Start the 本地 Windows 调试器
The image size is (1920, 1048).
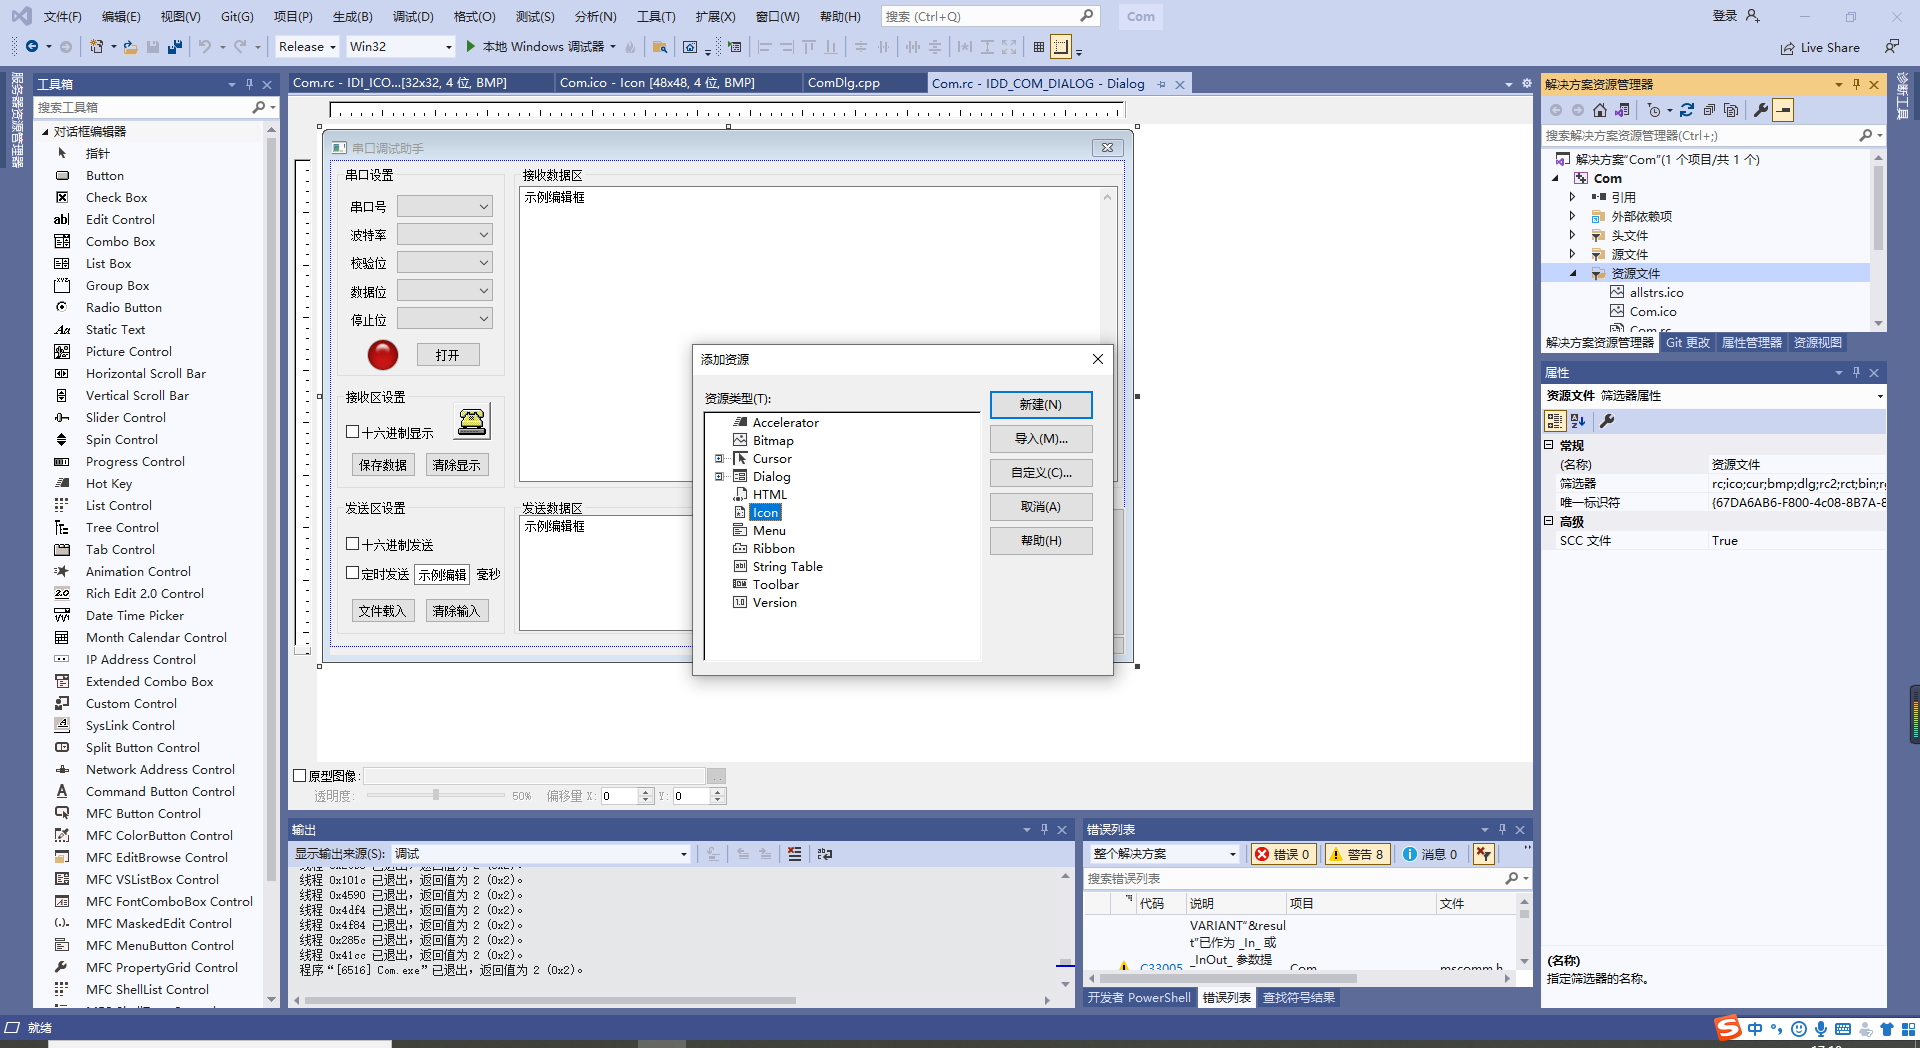click(x=540, y=46)
